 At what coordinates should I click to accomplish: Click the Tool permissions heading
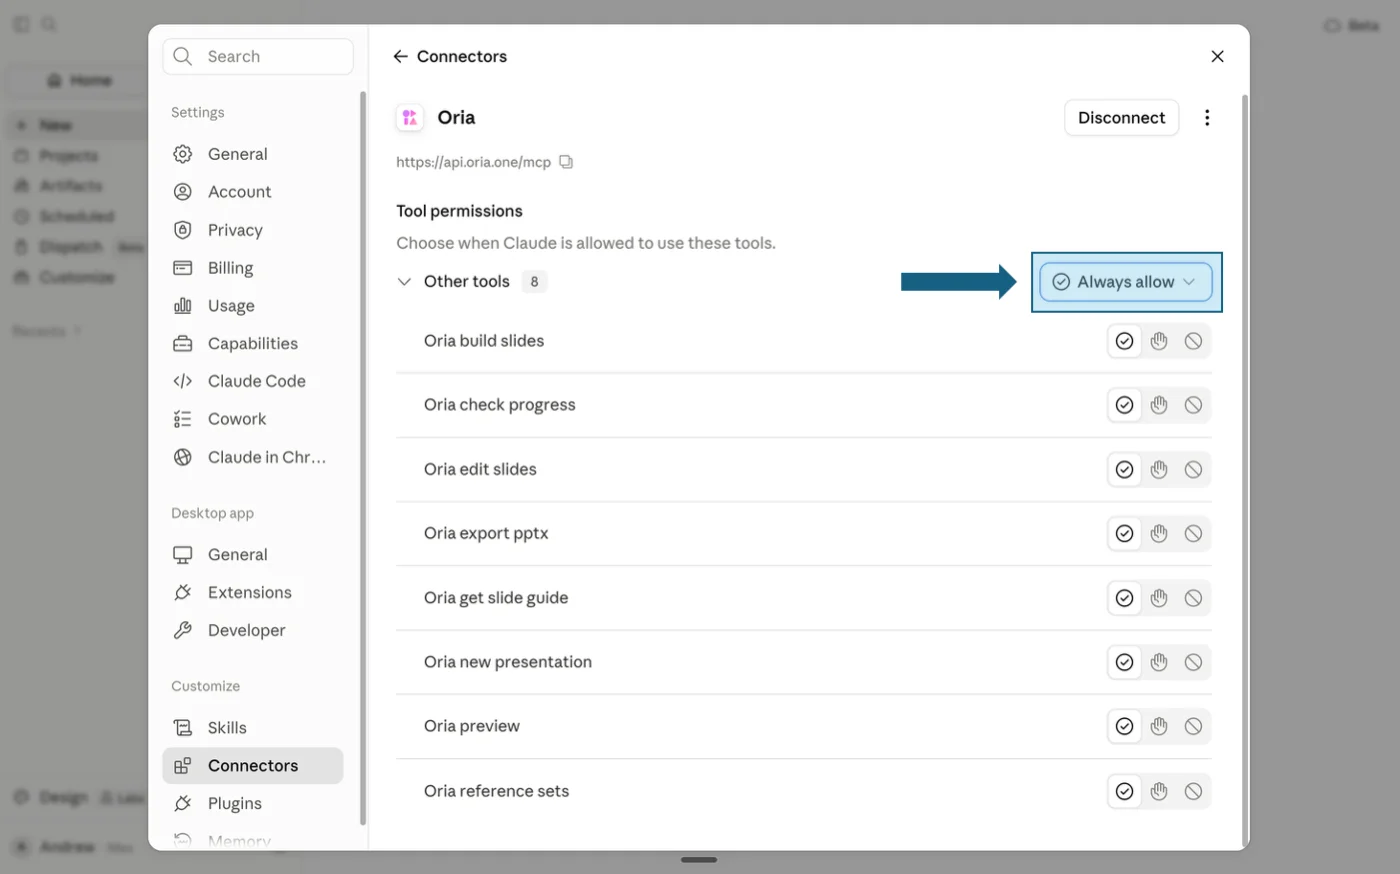[459, 211]
